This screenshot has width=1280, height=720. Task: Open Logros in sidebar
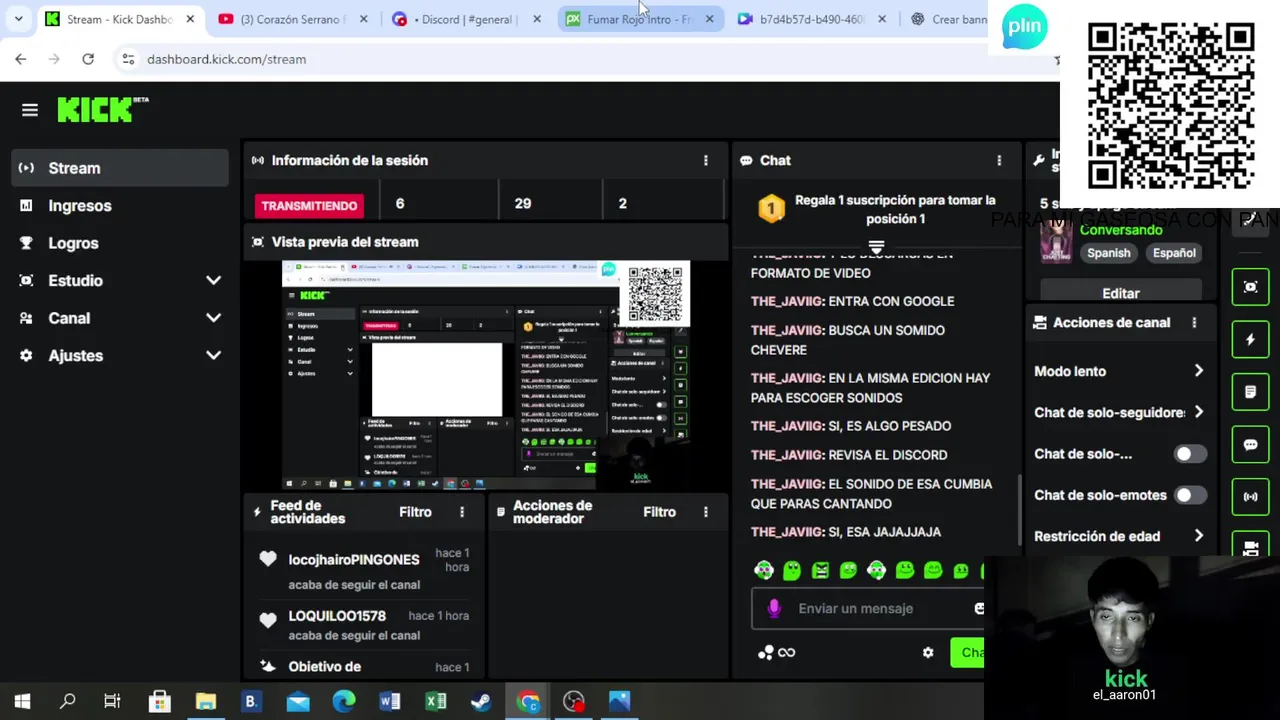pyautogui.click(x=120, y=243)
